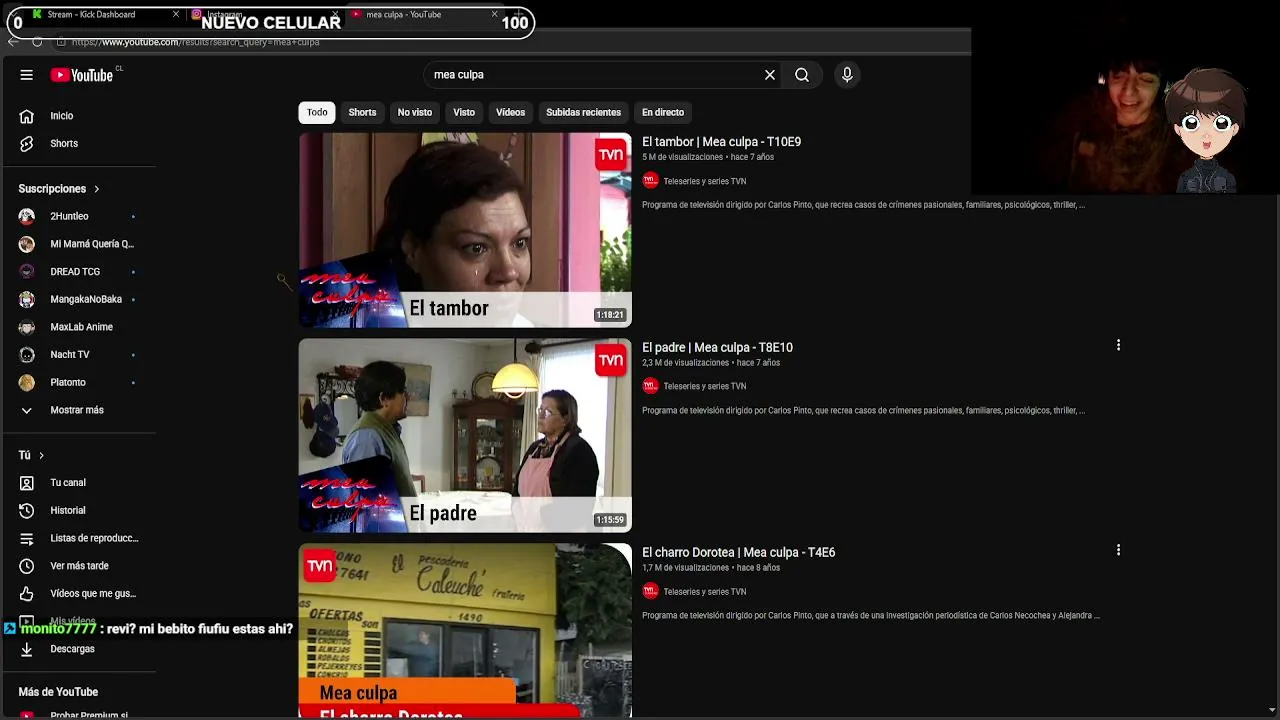1280x720 pixels.
Task: Open Teleseries y series TVN under El padre
Action: pos(705,386)
